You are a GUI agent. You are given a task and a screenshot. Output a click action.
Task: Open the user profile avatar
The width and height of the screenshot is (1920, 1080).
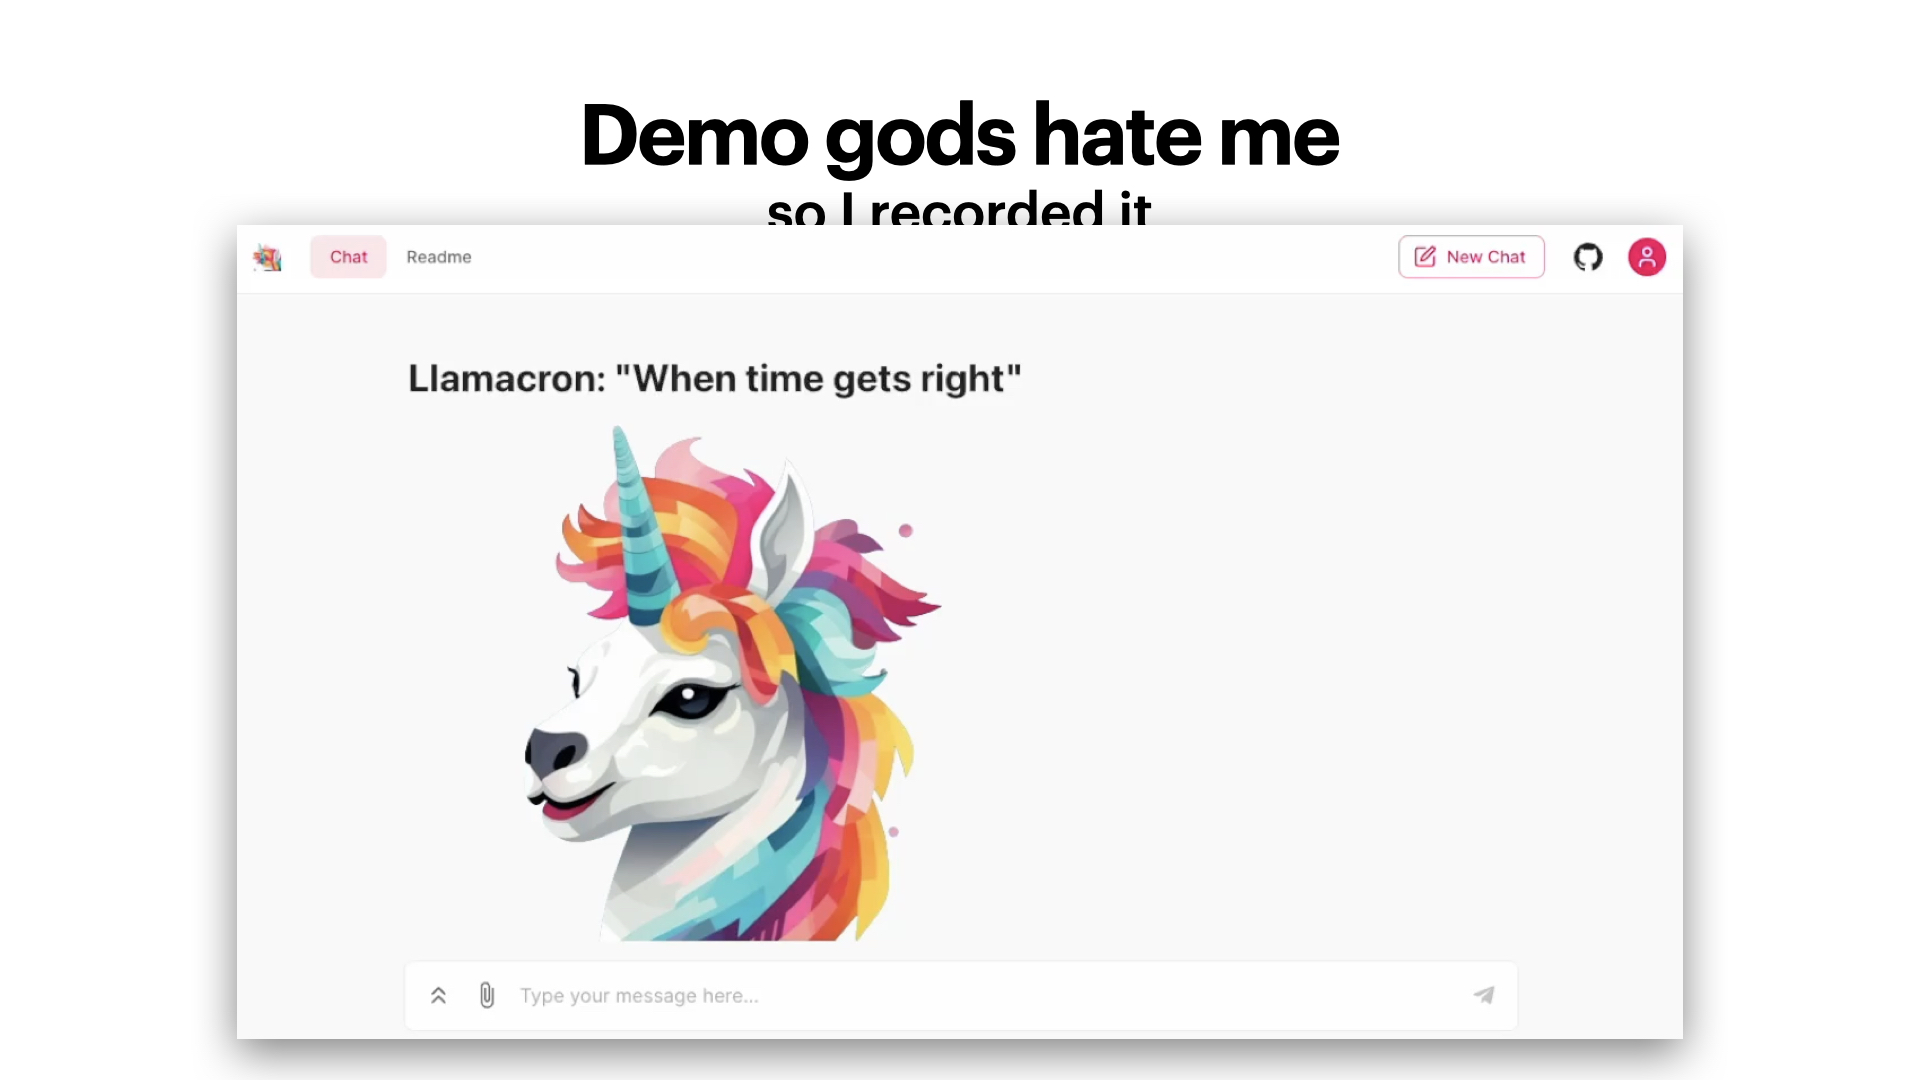tap(1646, 257)
